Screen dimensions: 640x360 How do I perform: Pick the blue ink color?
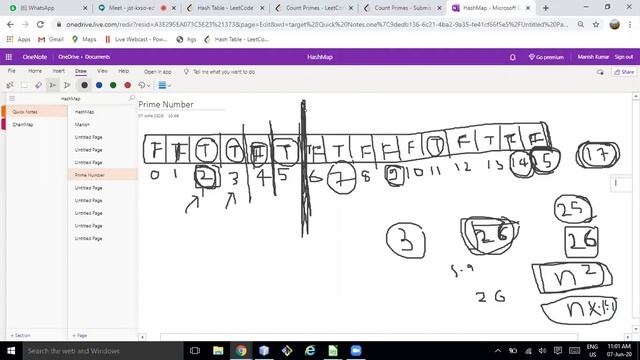point(99,85)
